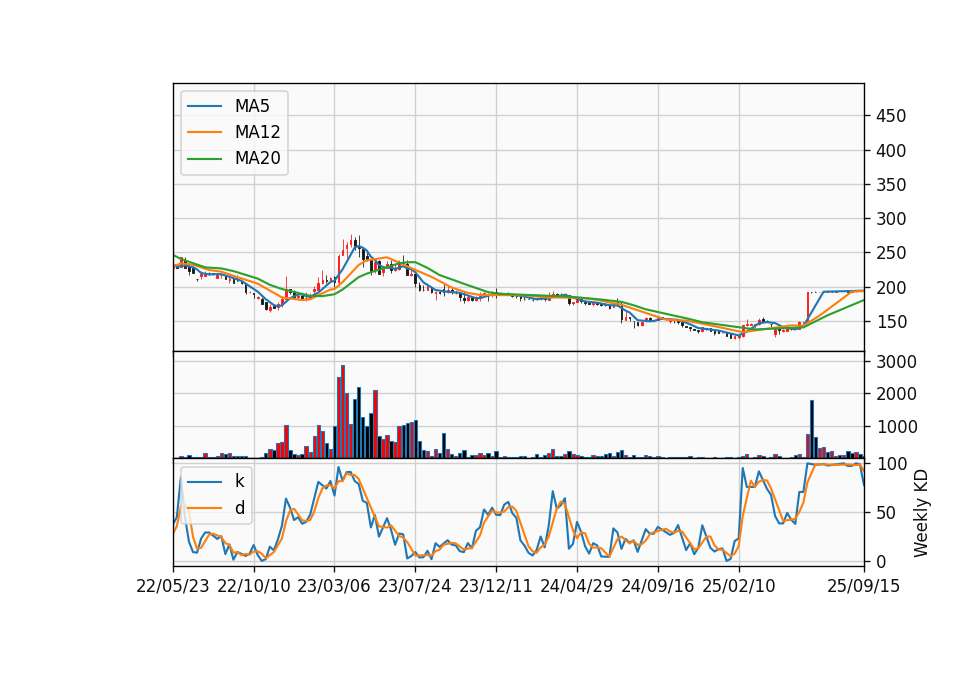The width and height of the screenshot is (960, 690).
Task: Click the d legend label
Action: click(x=239, y=508)
